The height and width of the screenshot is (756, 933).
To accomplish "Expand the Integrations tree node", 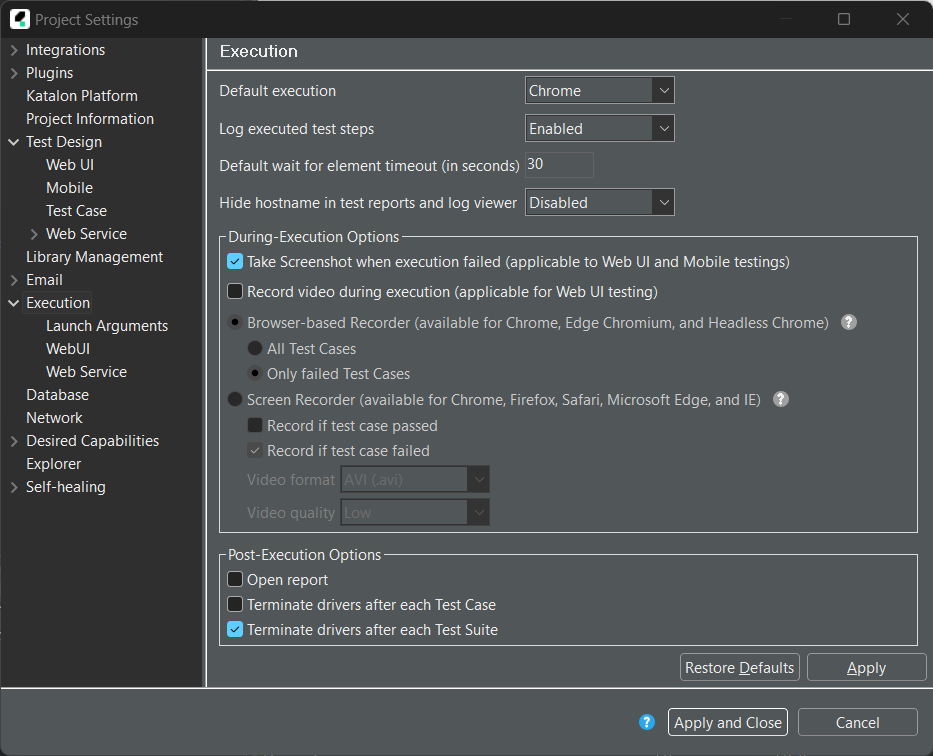I will coord(14,50).
